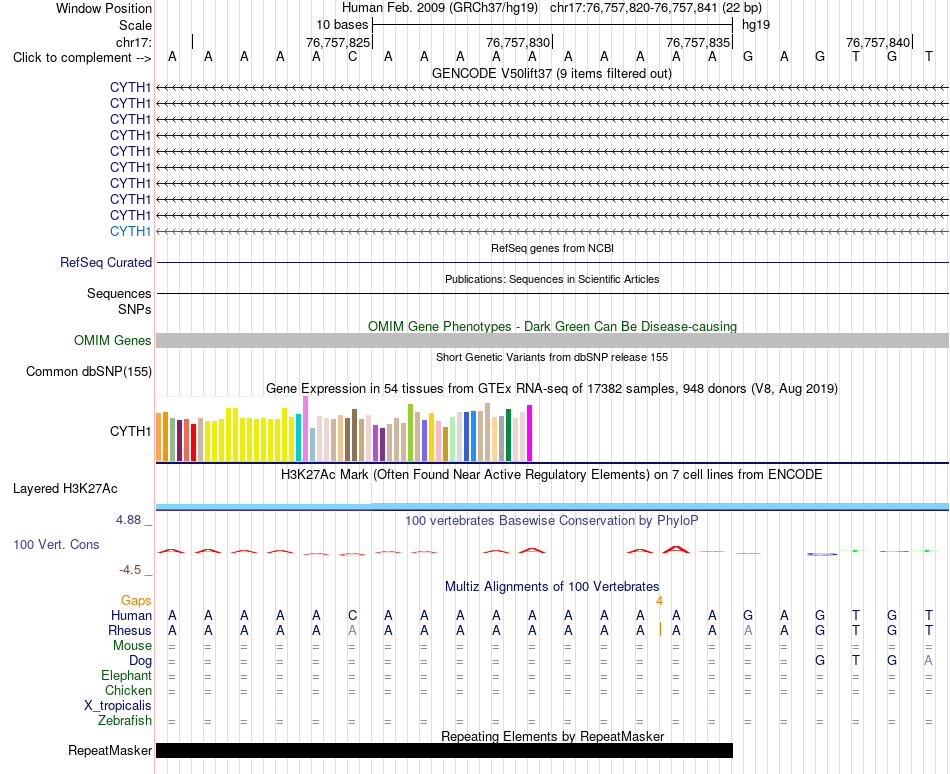Click the Mouse species label

click(x=132, y=646)
